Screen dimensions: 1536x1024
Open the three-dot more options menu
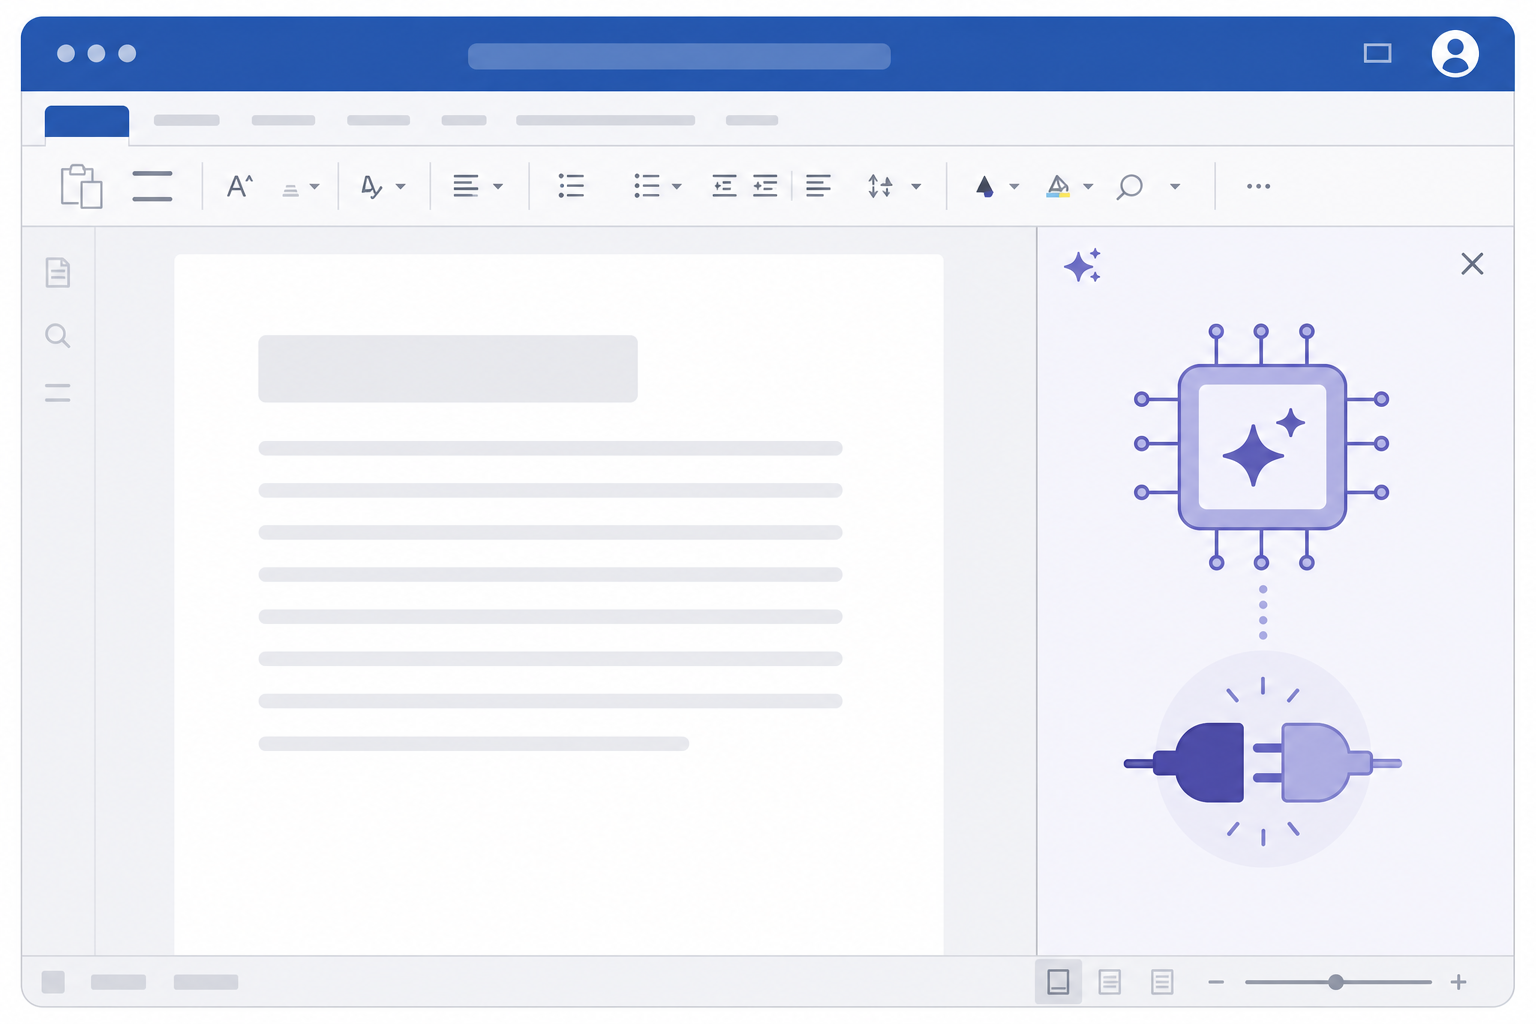[1259, 186]
